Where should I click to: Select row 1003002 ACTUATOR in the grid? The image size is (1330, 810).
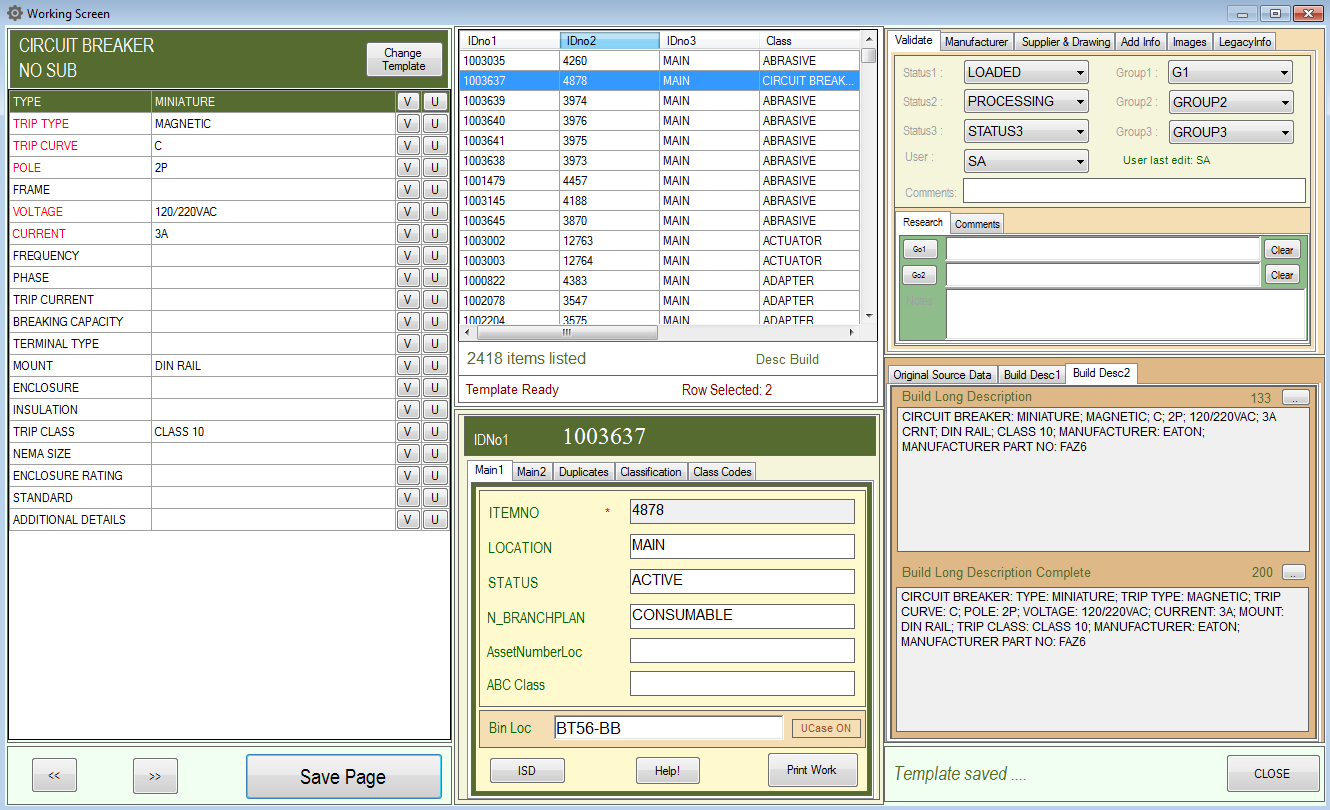tap(660, 241)
